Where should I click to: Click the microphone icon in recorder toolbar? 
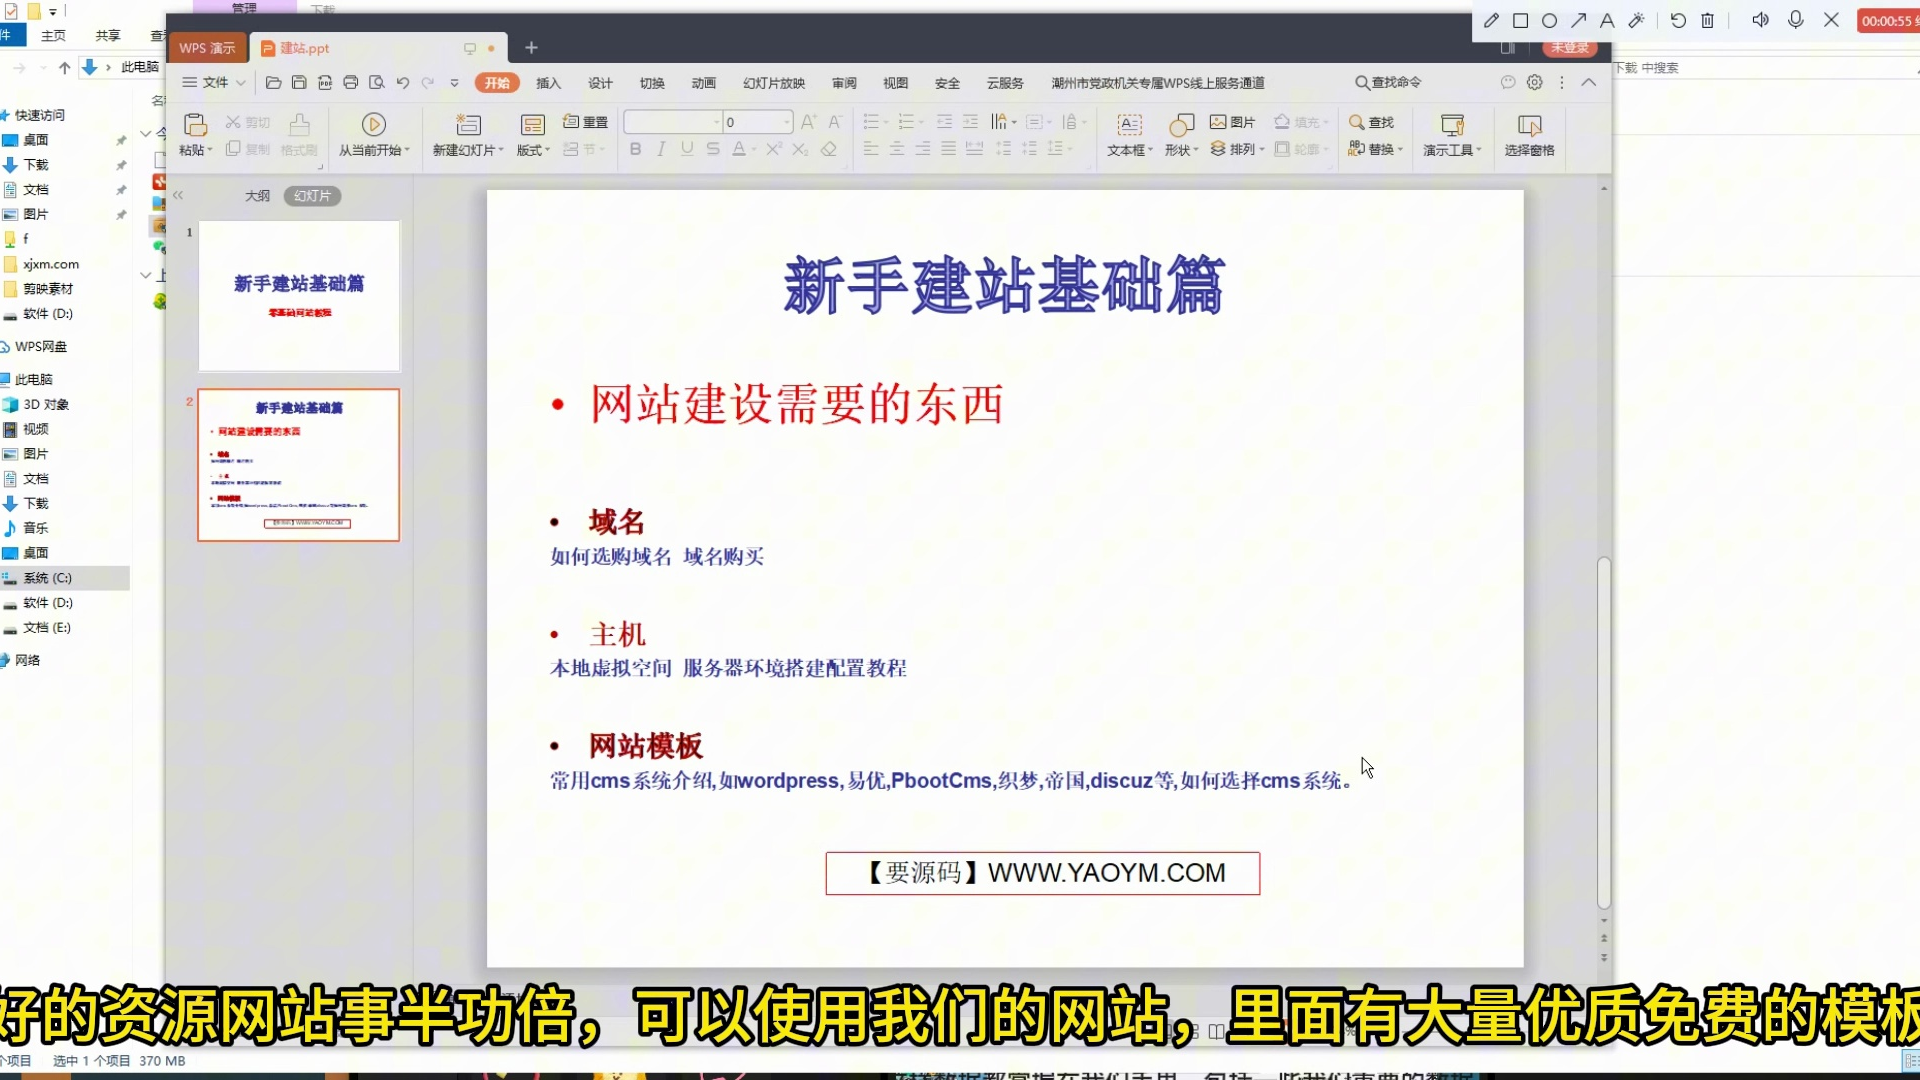point(1796,20)
